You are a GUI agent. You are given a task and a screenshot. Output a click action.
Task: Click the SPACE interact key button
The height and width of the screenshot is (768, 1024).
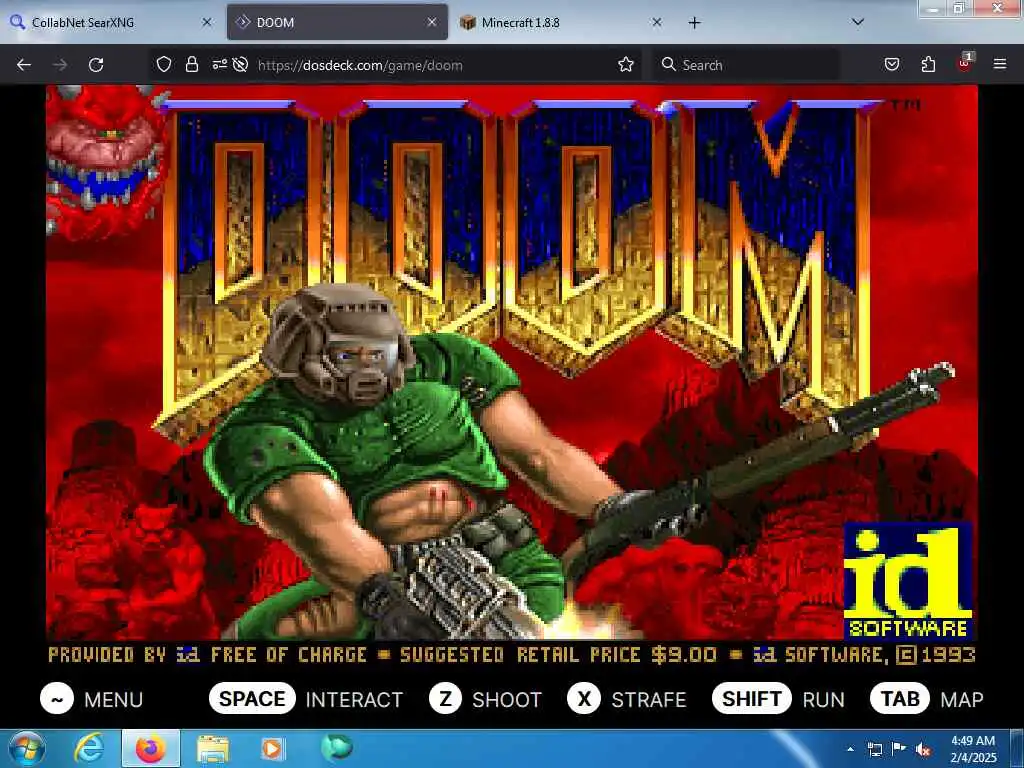point(252,699)
